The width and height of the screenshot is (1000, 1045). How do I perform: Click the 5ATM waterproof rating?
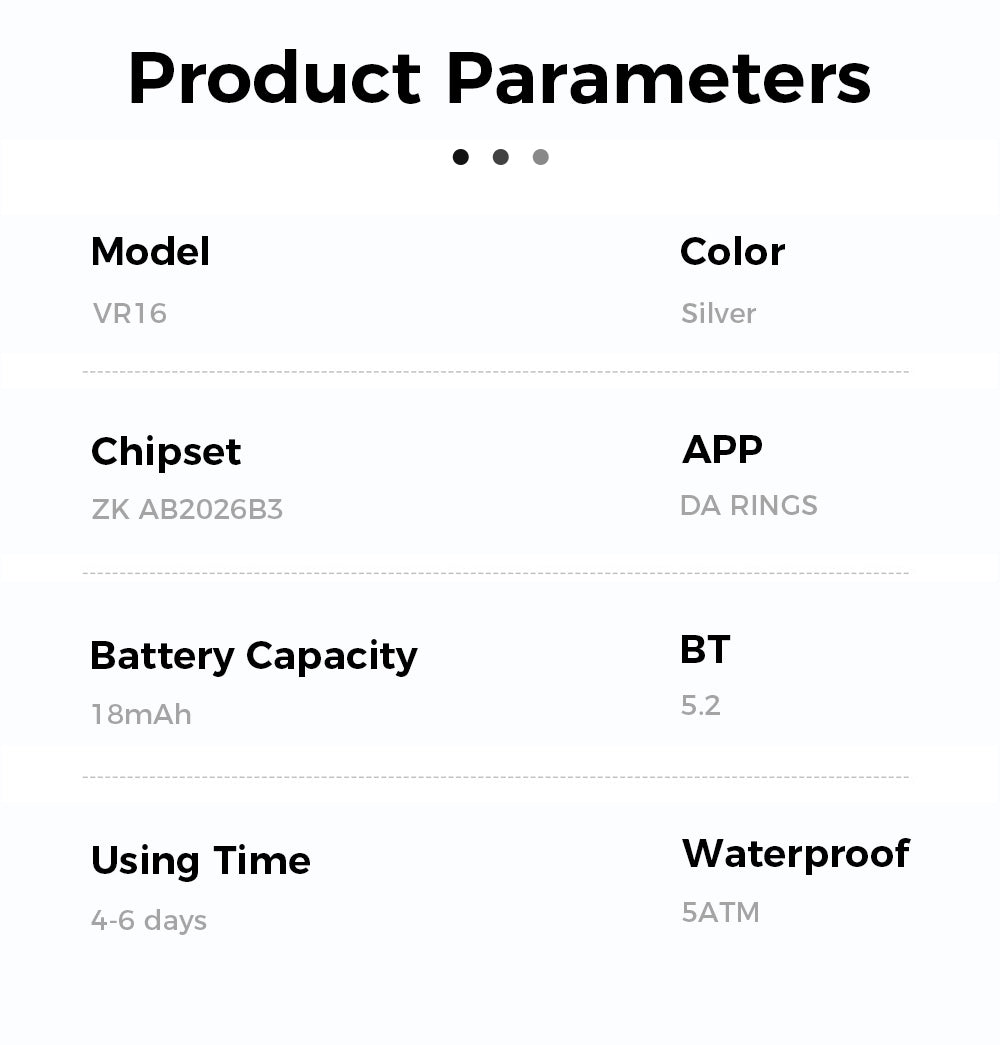point(720,913)
